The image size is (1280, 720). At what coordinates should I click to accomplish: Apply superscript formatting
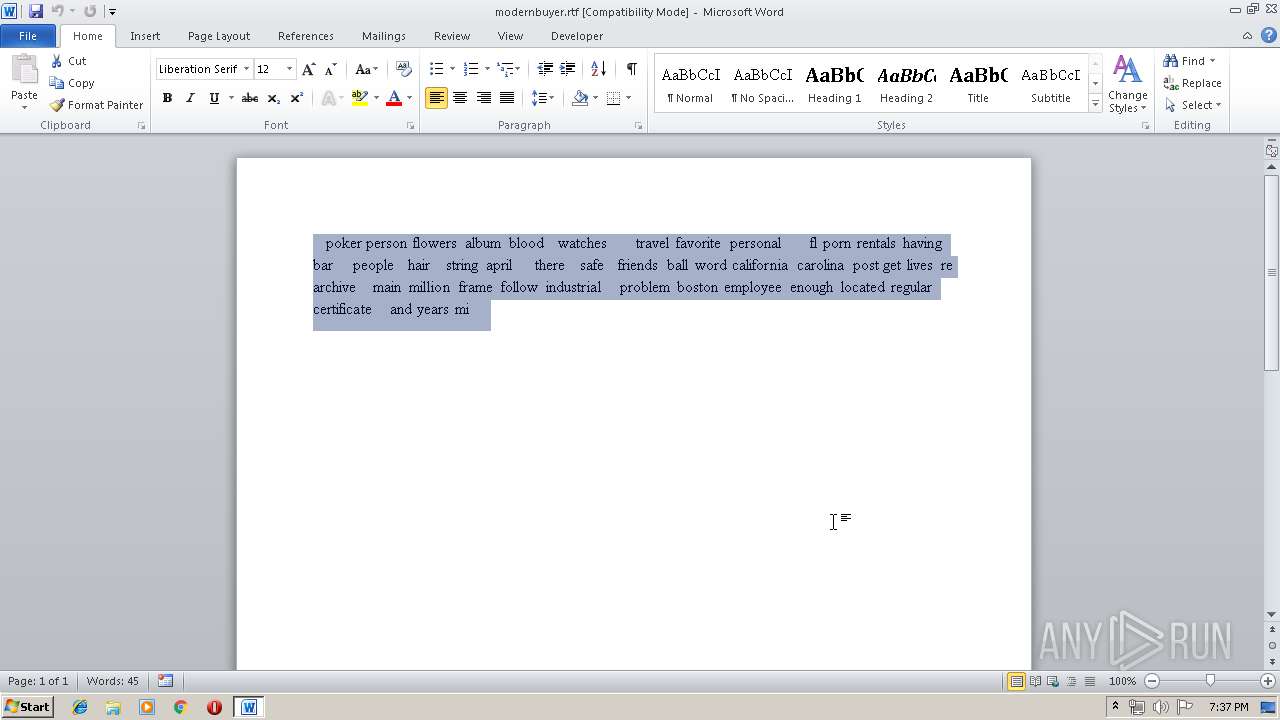[x=296, y=98]
